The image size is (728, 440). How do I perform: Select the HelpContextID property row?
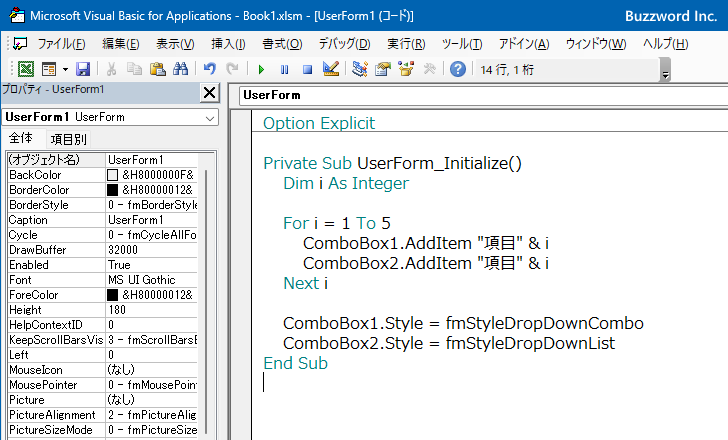[103, 325]
